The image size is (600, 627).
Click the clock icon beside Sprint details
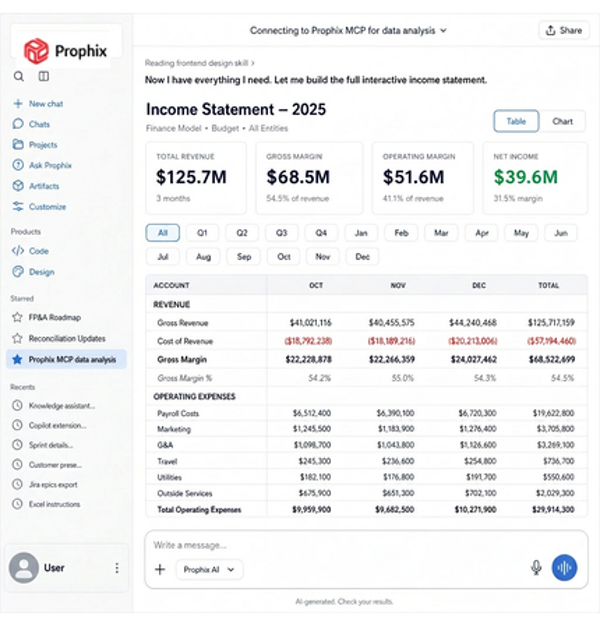[17, 445]
